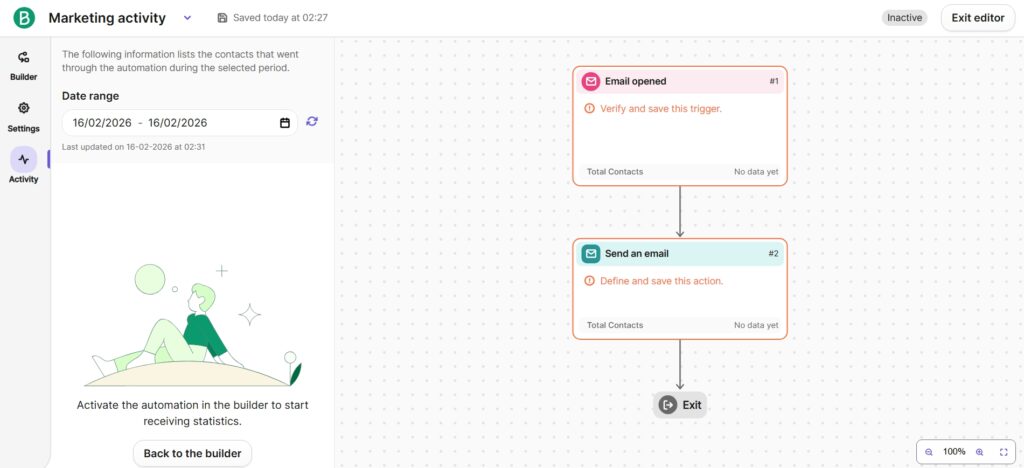Zoom out the canvas
The height and width of the screenshot is (468, 1024).
click(929, 452)
